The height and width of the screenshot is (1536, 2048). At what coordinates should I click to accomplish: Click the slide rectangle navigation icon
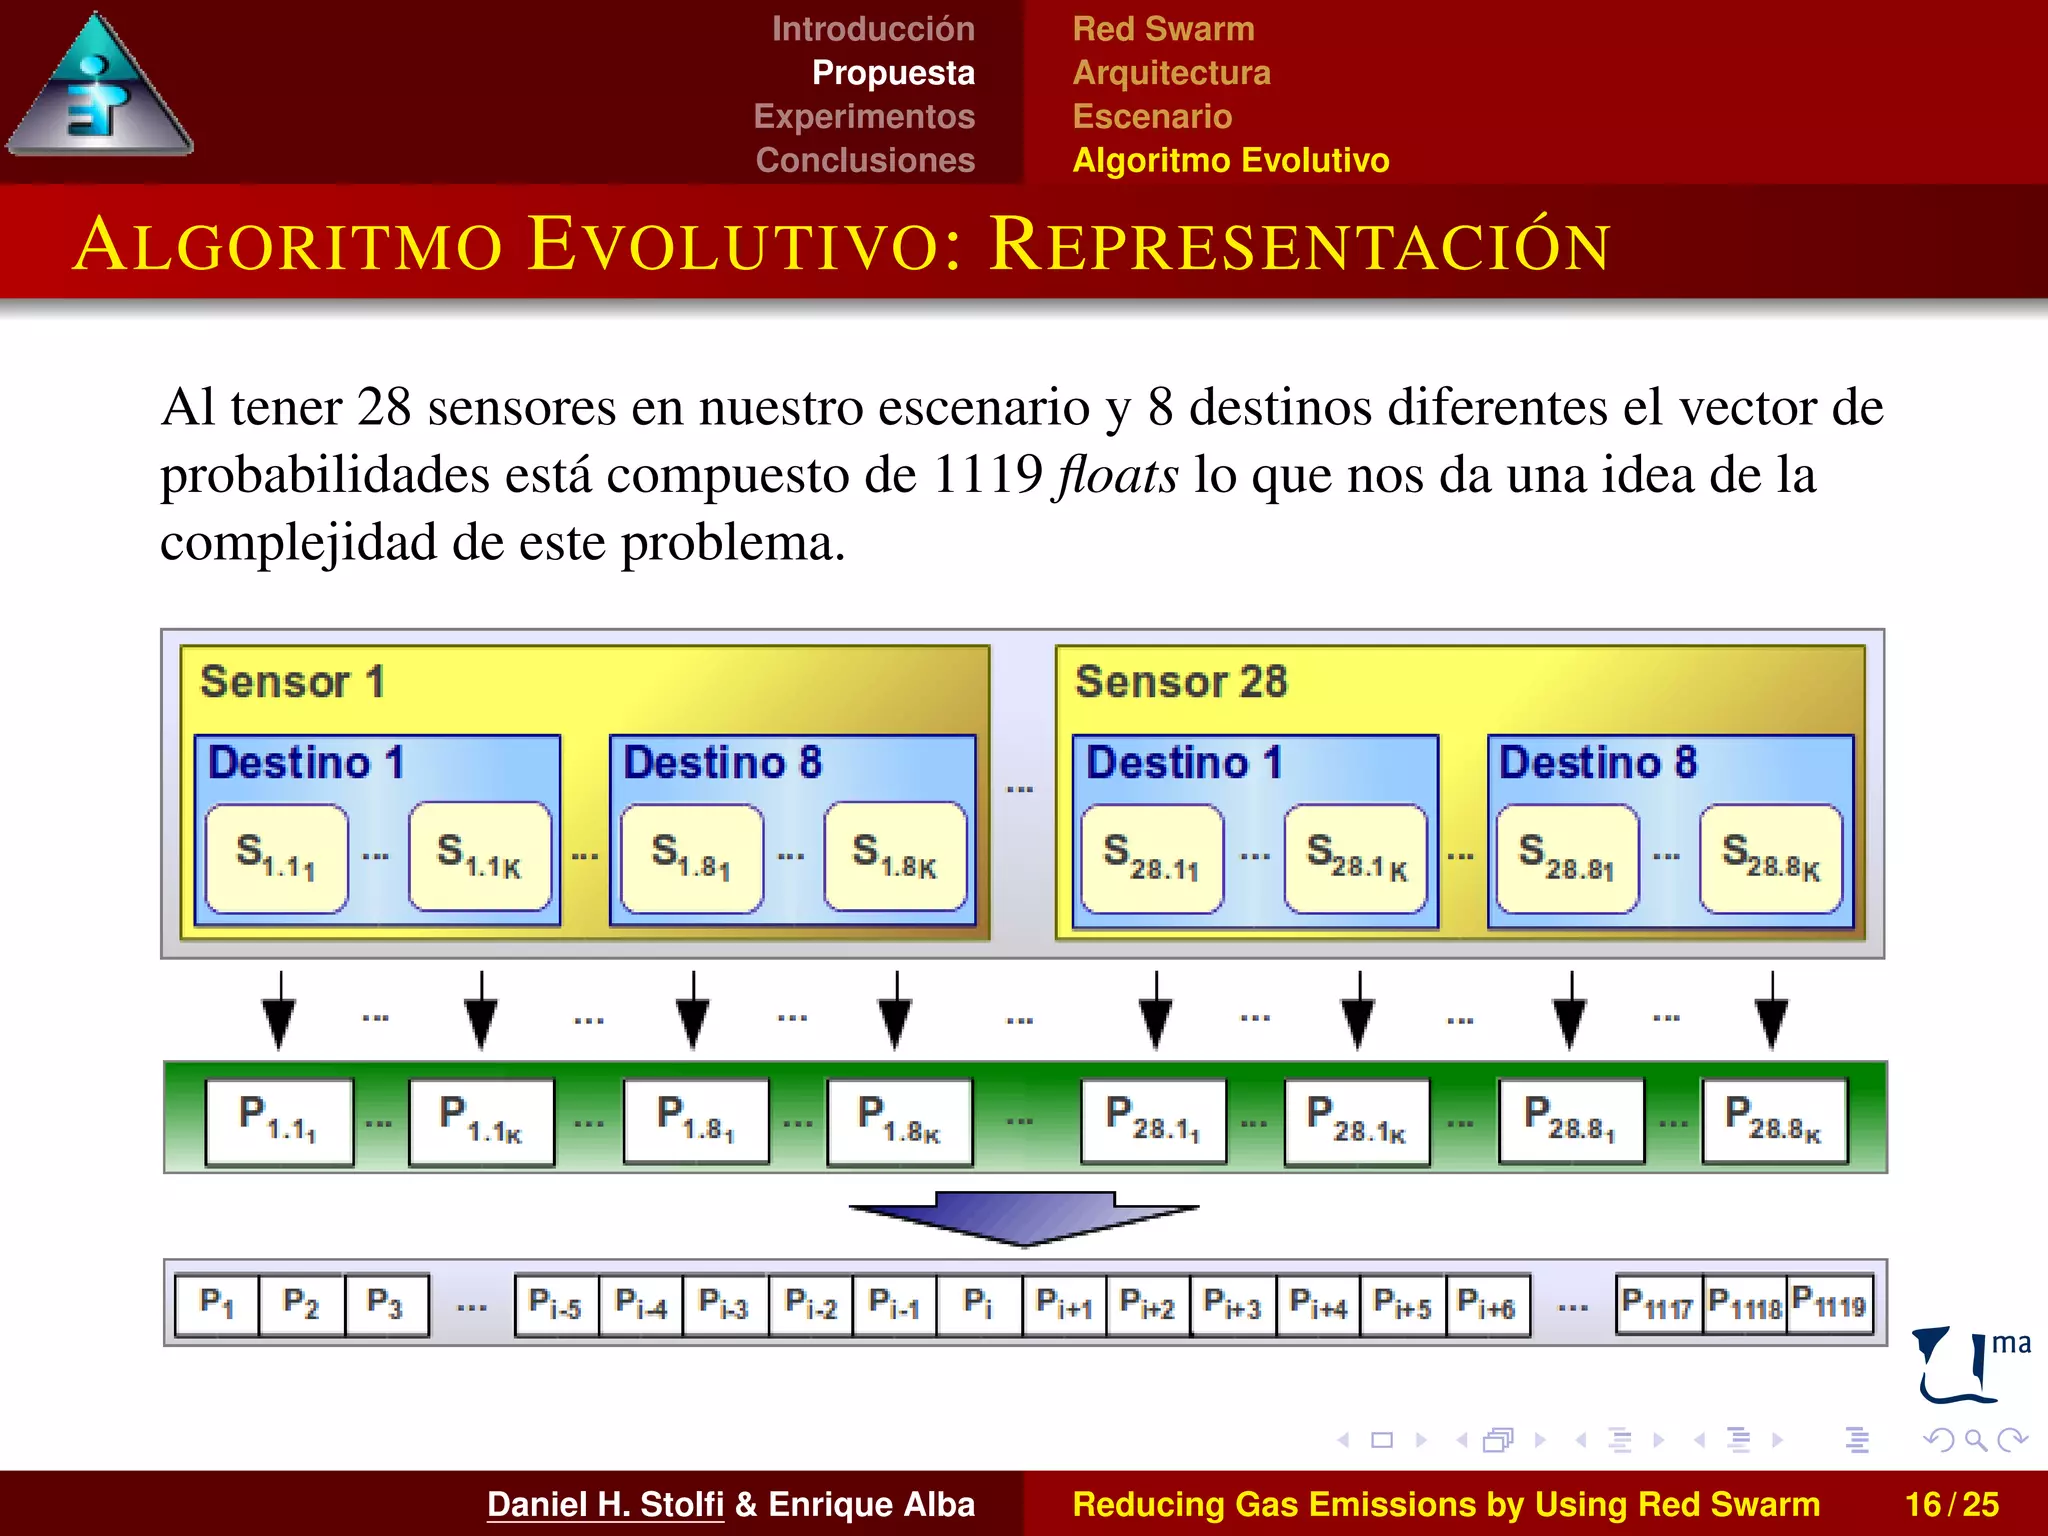(x=1382, y=1440)
